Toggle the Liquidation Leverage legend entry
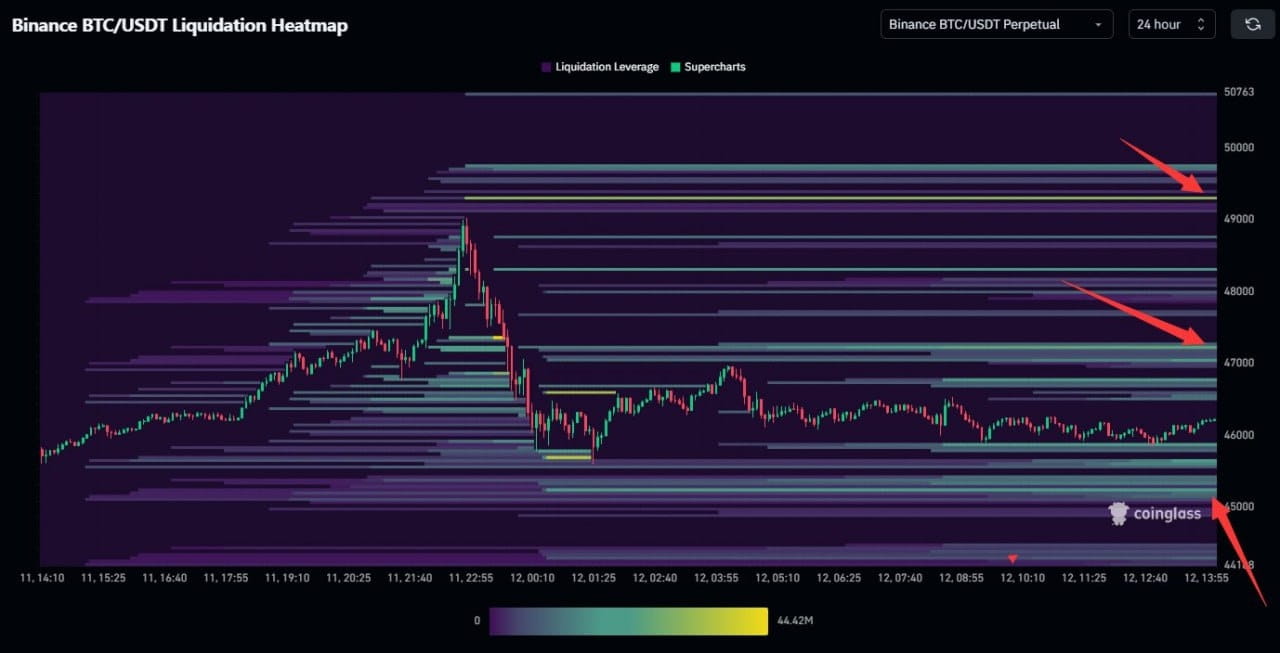Viewport: 1280px width, 653px height. [x=598, y=66]
